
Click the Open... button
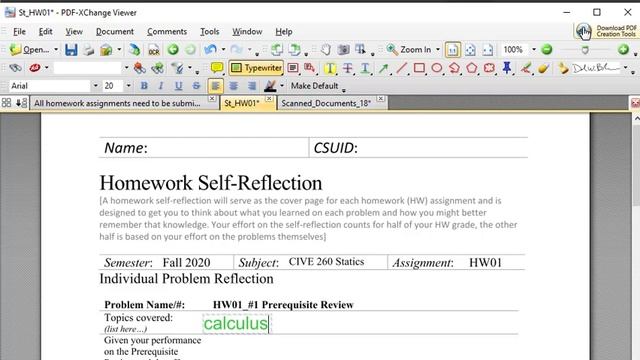click(x=29, y=50)
